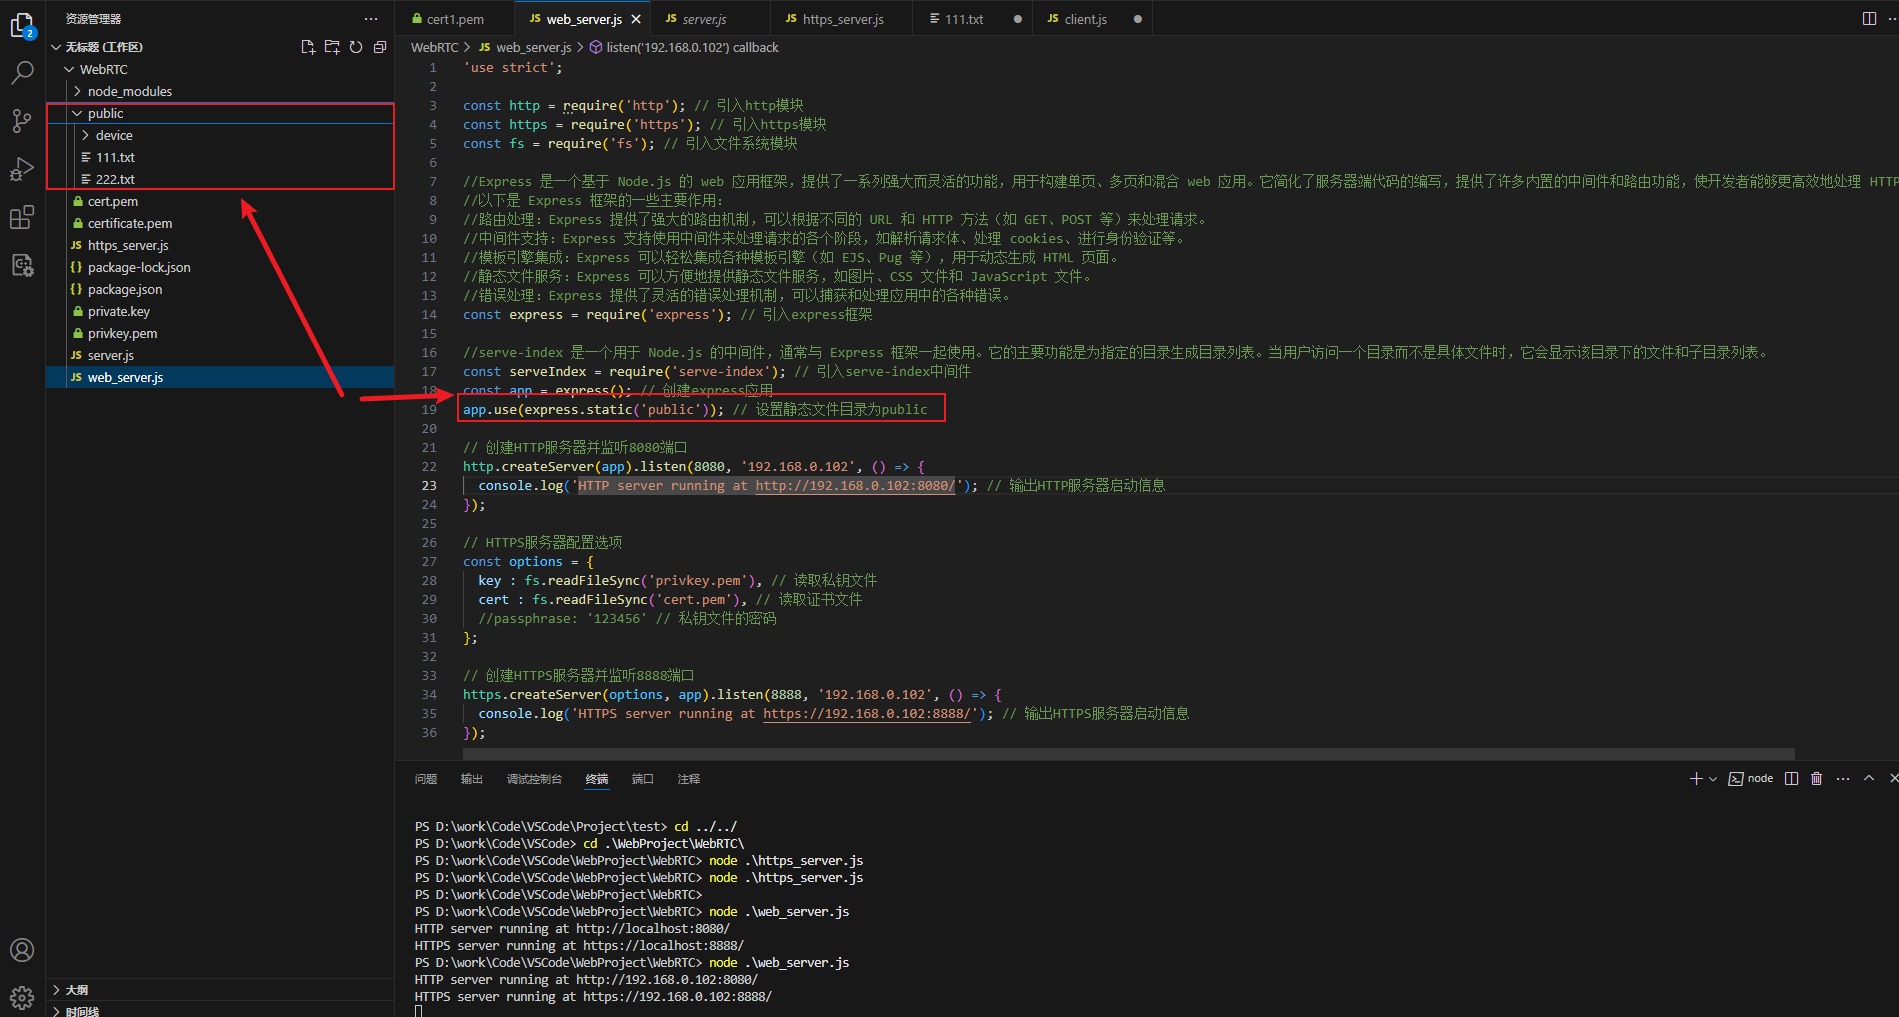The width and height of the screenshot is (1899, 1017).
Task: Open the http://192.168.0.102:8080/ link in code
Action: point(855,486)
